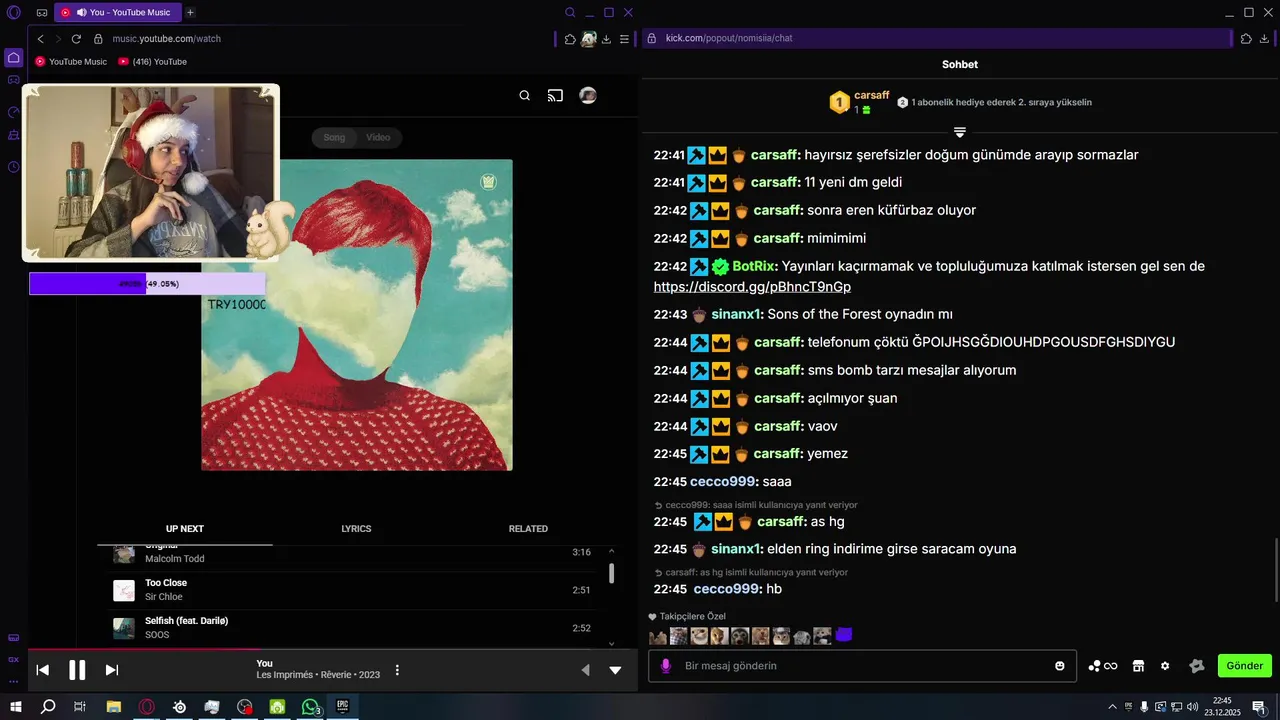This screenshot has height=720, width=1280.
Task: Click the sinanx1 Sons of the Forest message
Action: pyautogui.click(x=860, y=314)
